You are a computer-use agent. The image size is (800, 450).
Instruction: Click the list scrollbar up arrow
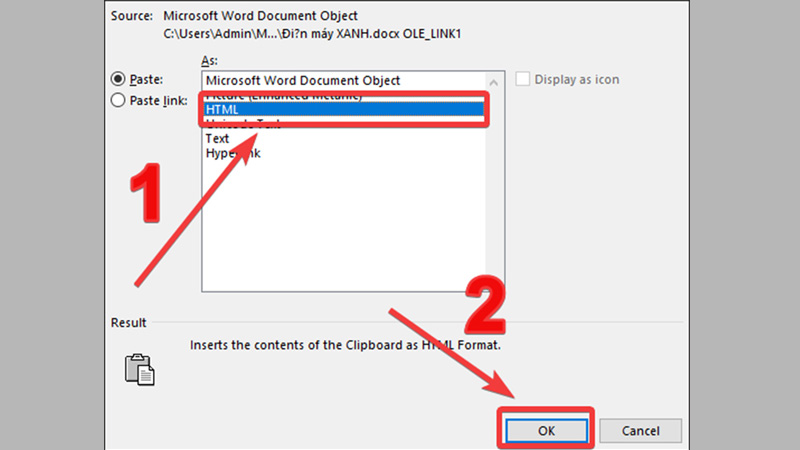pyautogui.click(x=493, y=82)
